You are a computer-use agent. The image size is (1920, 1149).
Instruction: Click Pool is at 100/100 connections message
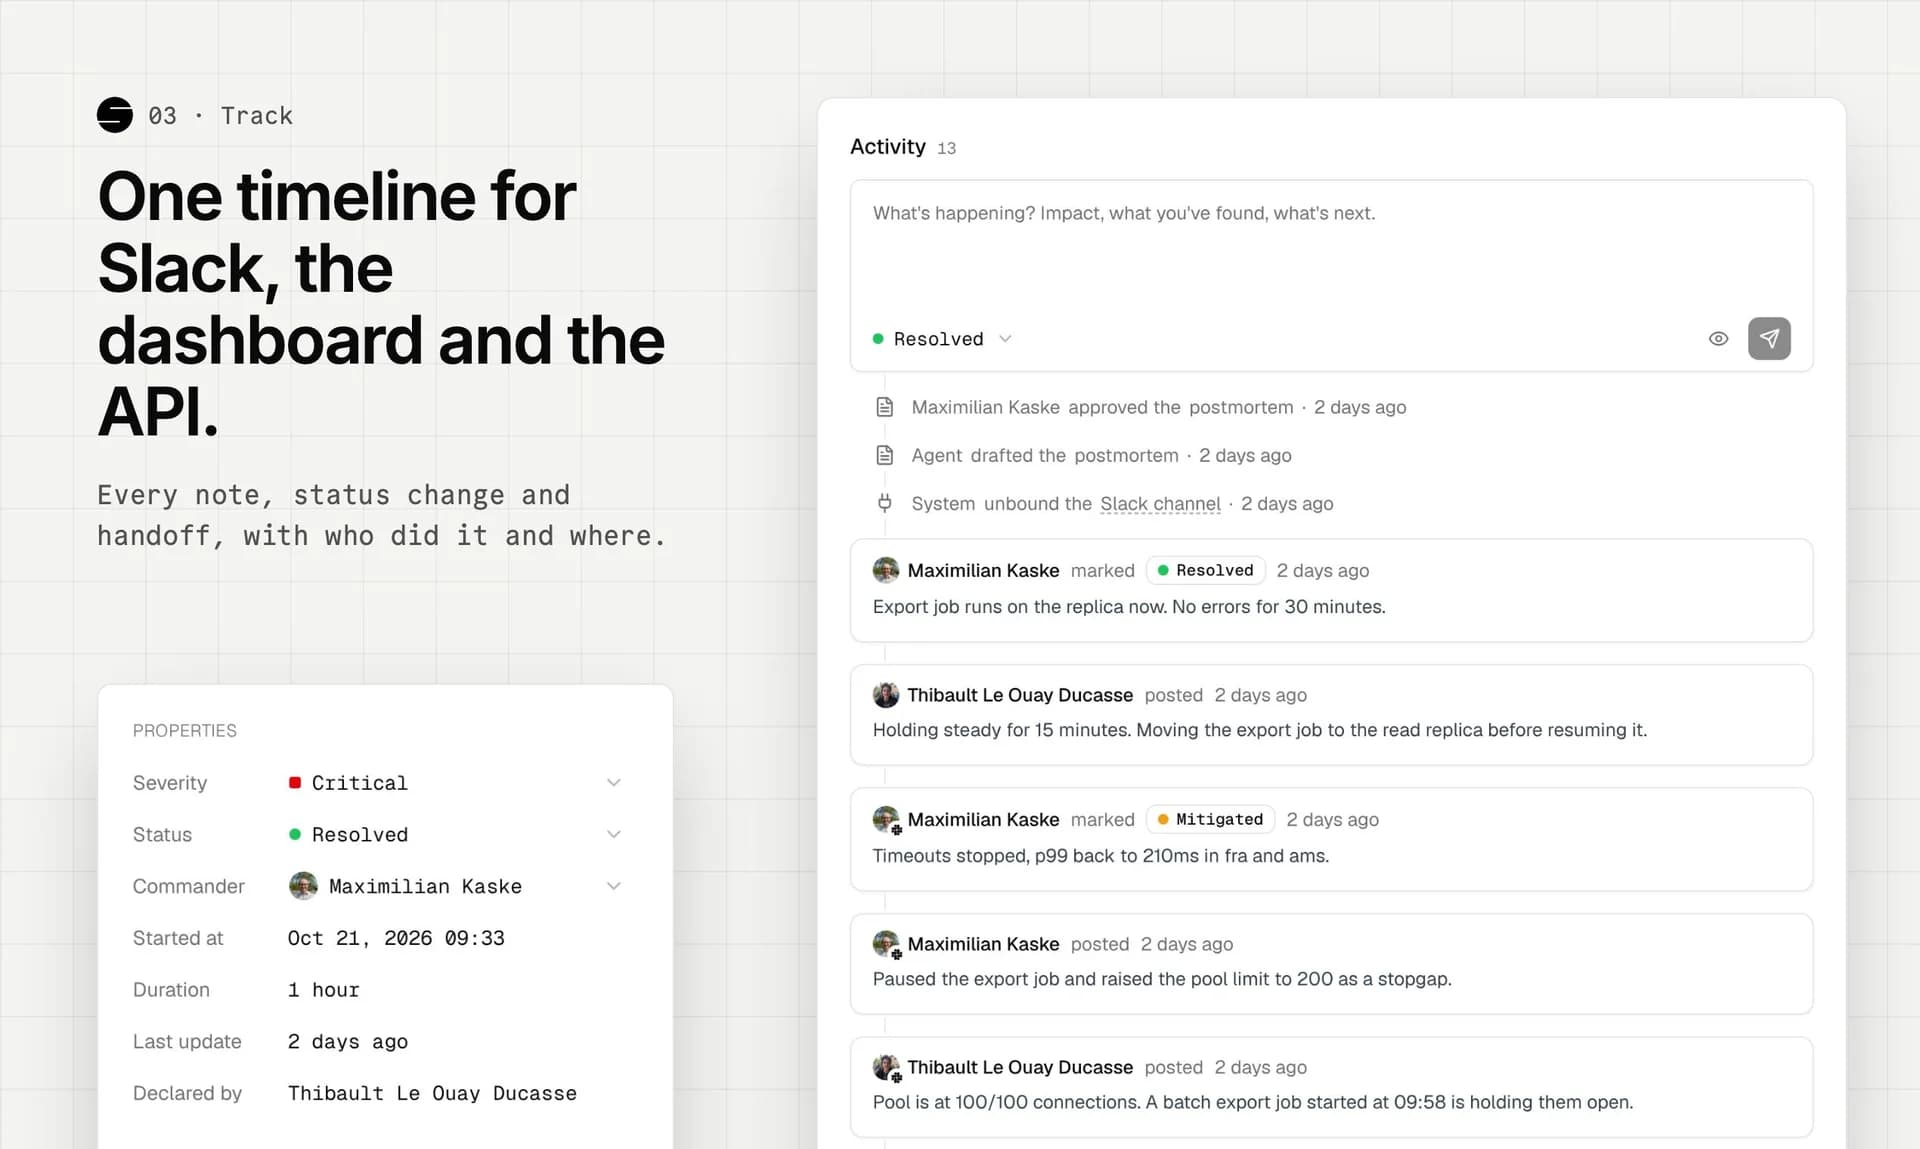1252,1102
